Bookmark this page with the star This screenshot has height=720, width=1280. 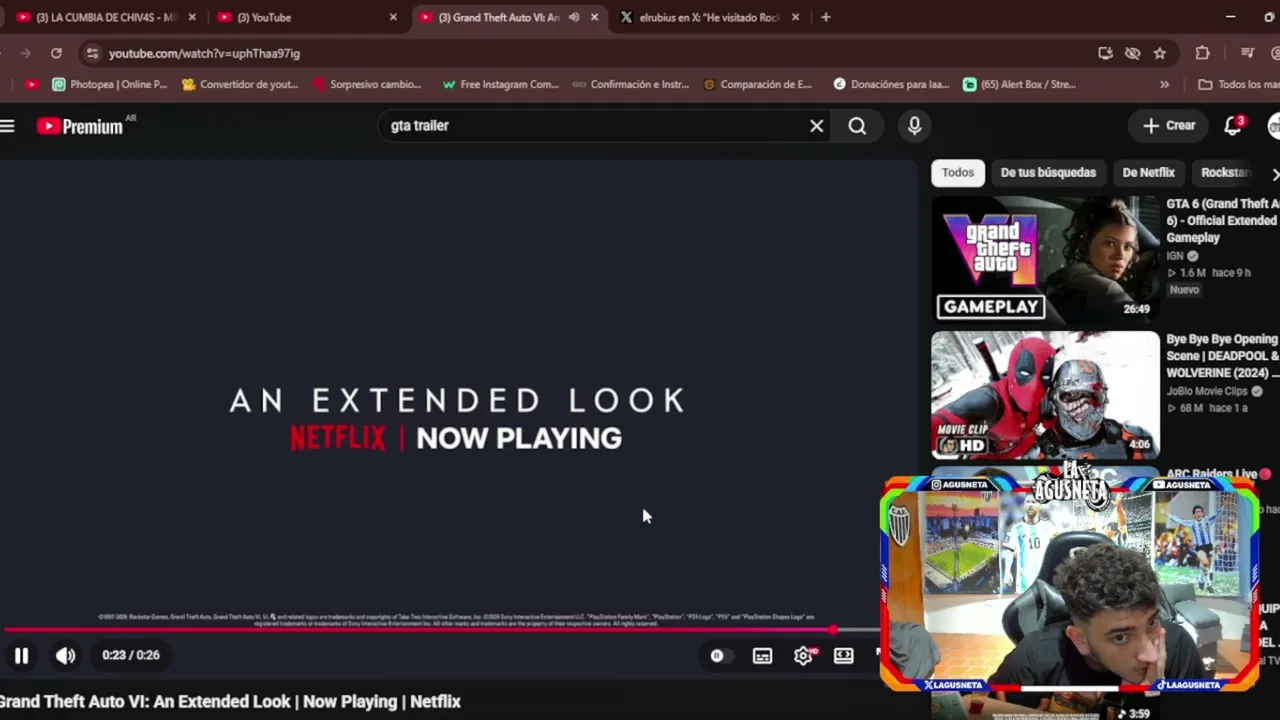point(1159,53)
